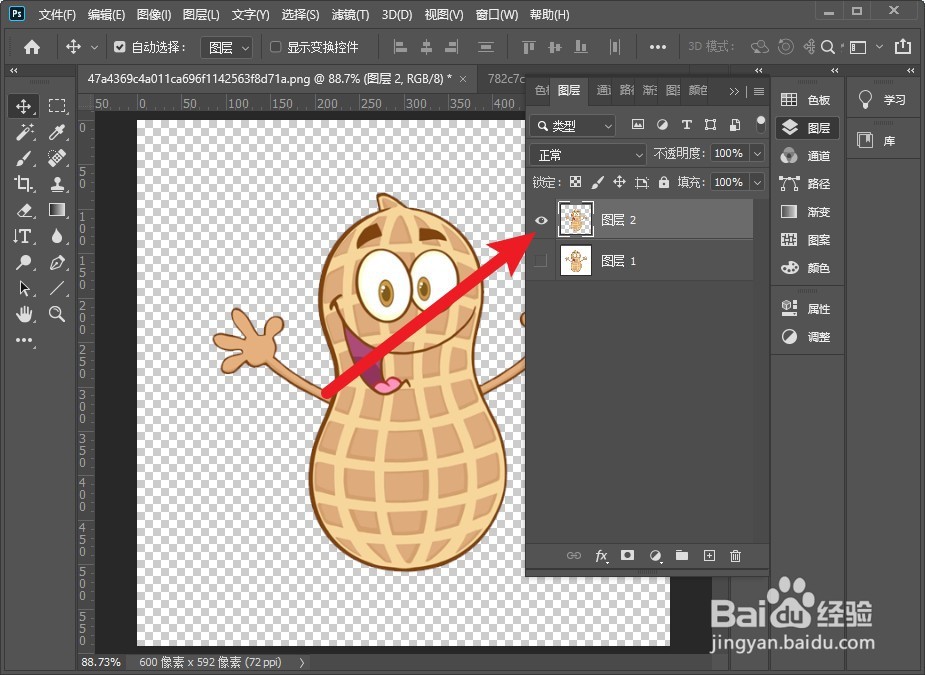
Task: Hide 图层 2 using the eye icon
Action: [541, 220]
